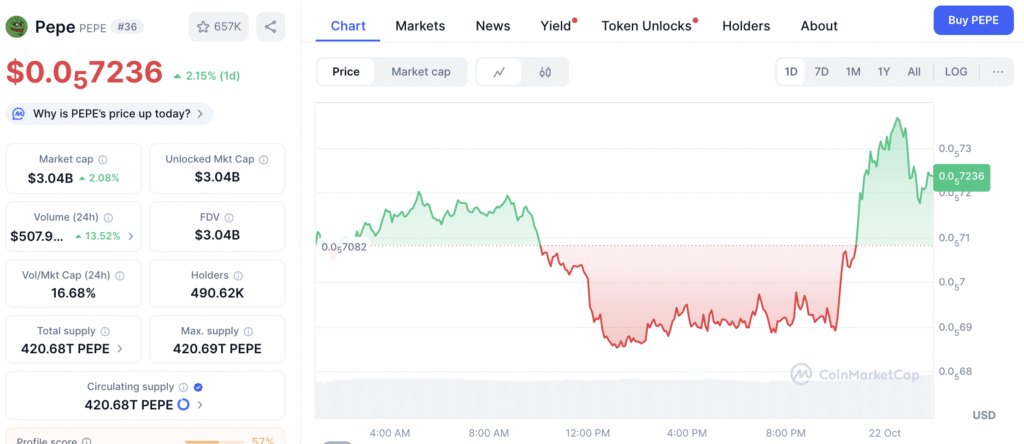
Task: Click the share icon next to the watchlist
Action: [x=270, y=26]
